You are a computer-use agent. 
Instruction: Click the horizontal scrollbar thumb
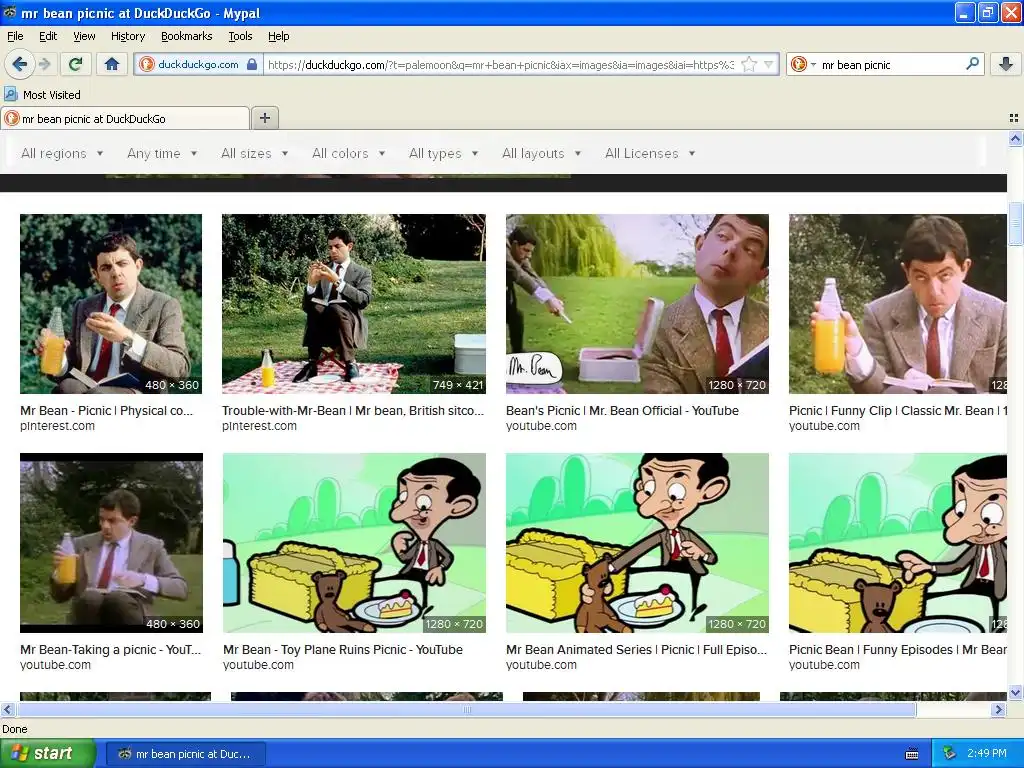pos(466,709)
